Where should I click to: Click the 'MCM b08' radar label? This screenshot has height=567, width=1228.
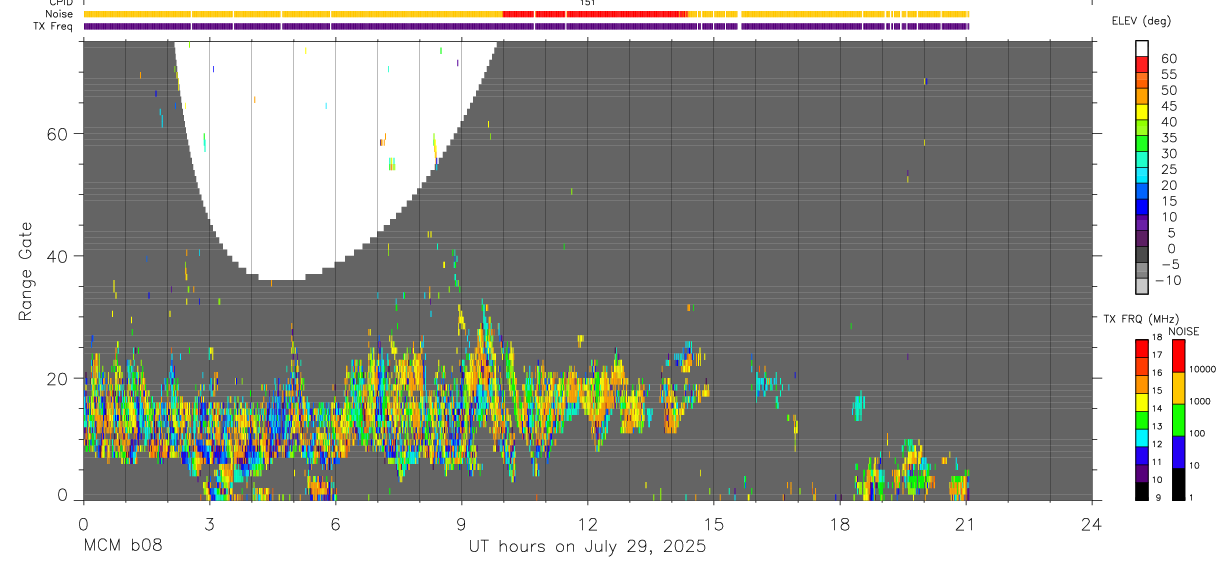pyautogui.click(x=122, y=546)
